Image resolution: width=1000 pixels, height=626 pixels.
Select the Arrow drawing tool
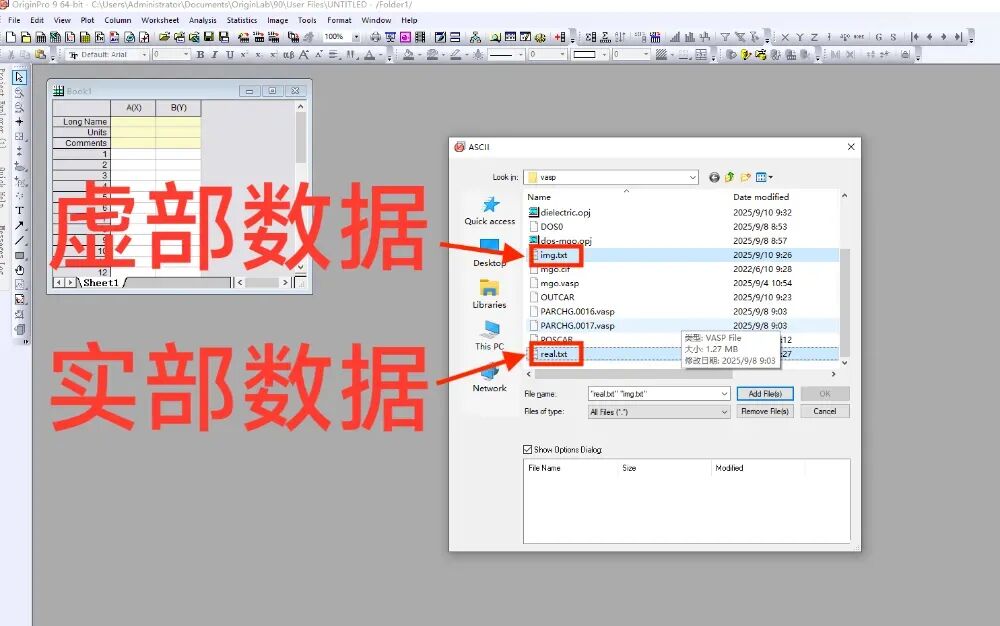19,226
